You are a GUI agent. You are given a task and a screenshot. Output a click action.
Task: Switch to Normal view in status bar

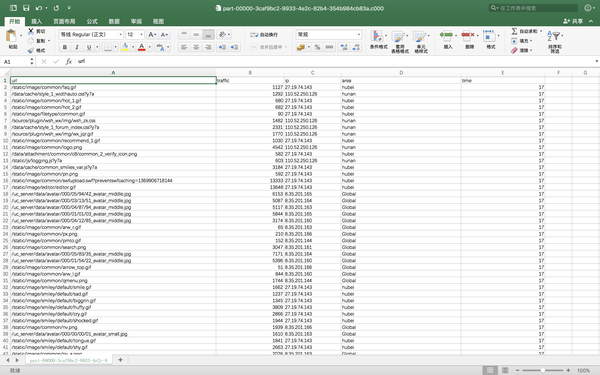[490, 370]
